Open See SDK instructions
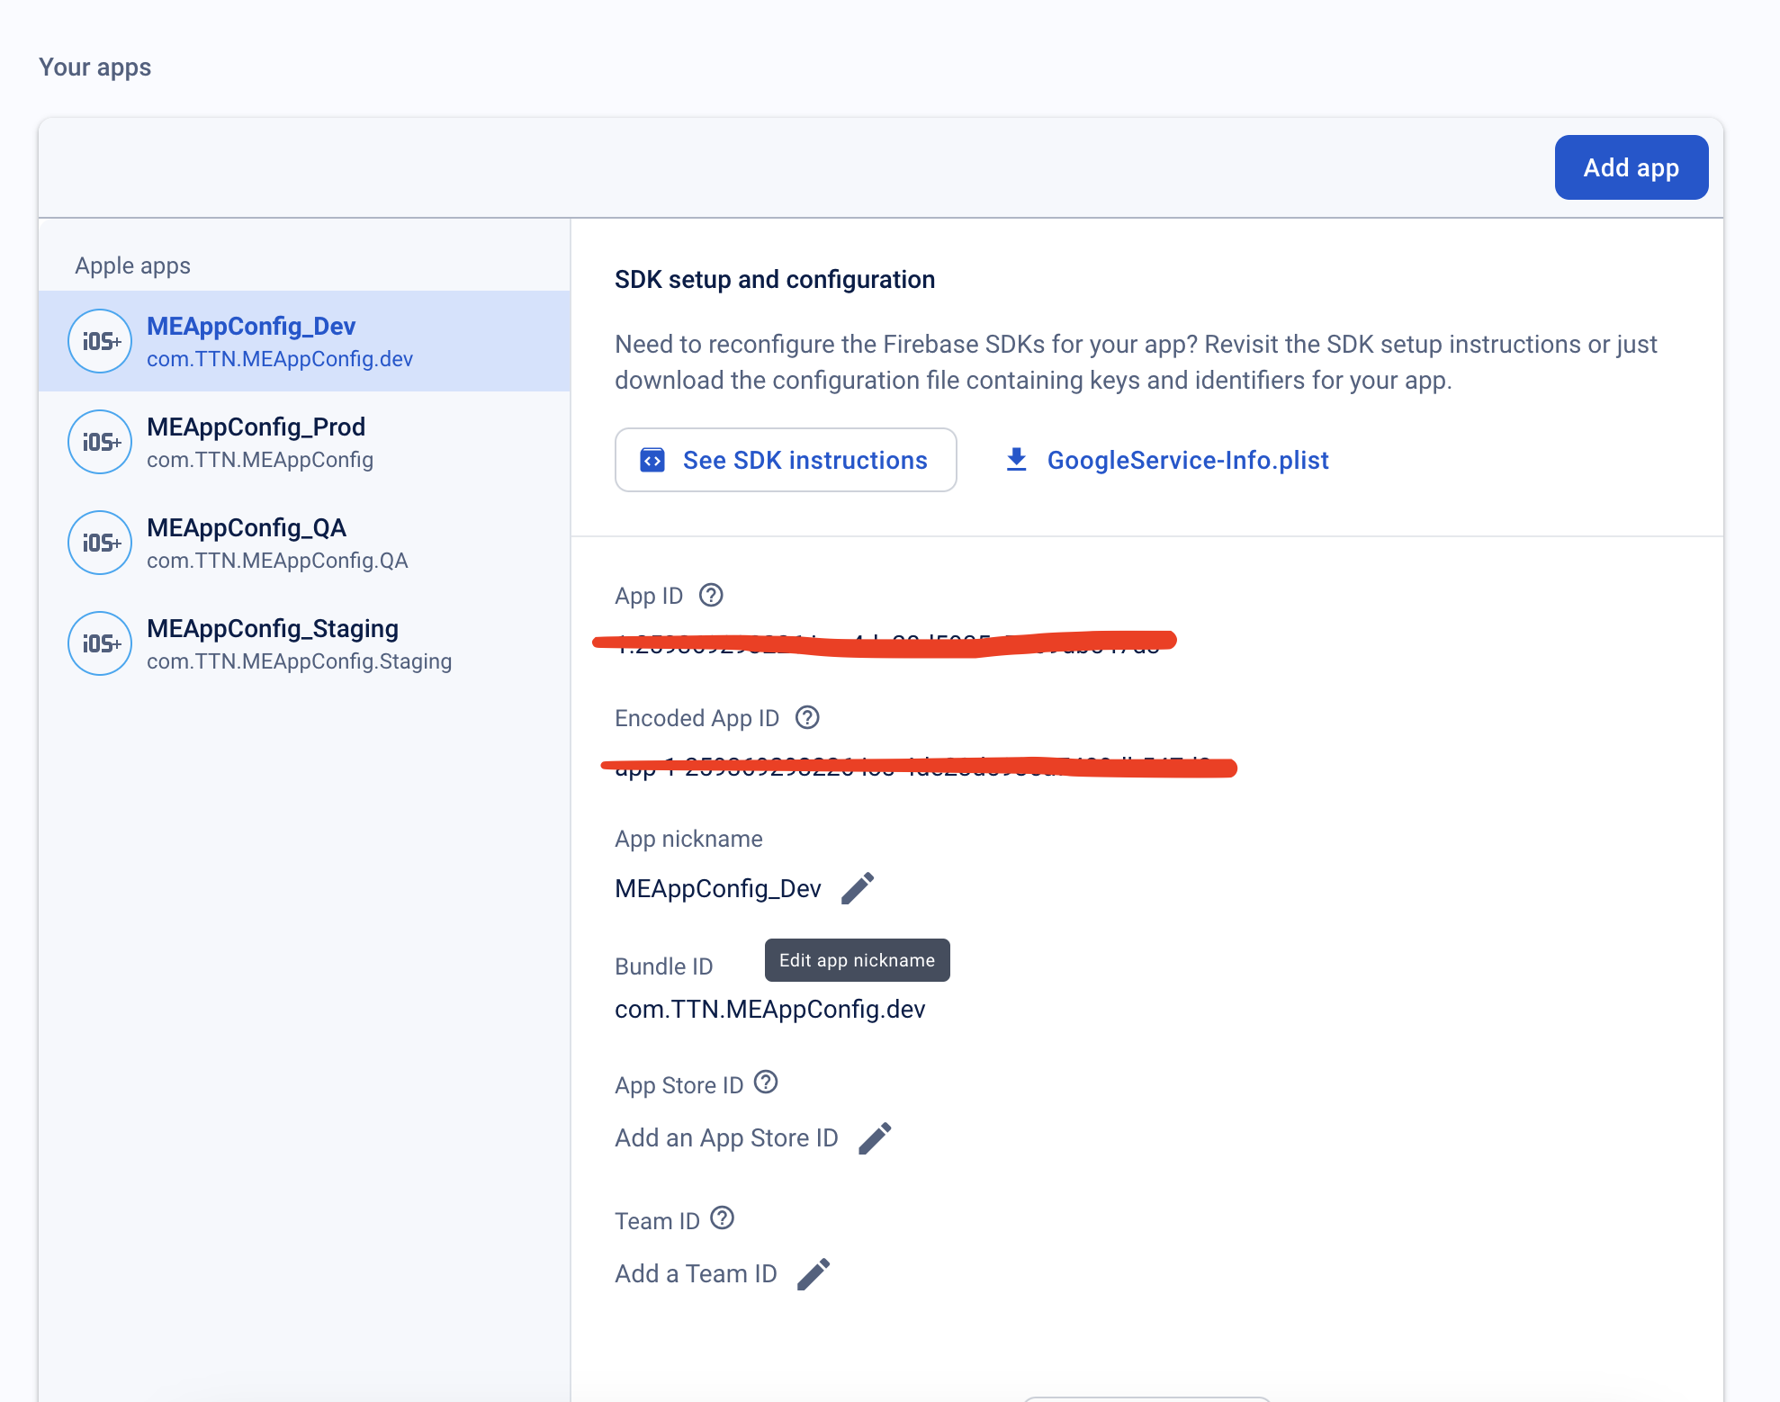Screen dimensions: 1780x1402 point(785,460)
